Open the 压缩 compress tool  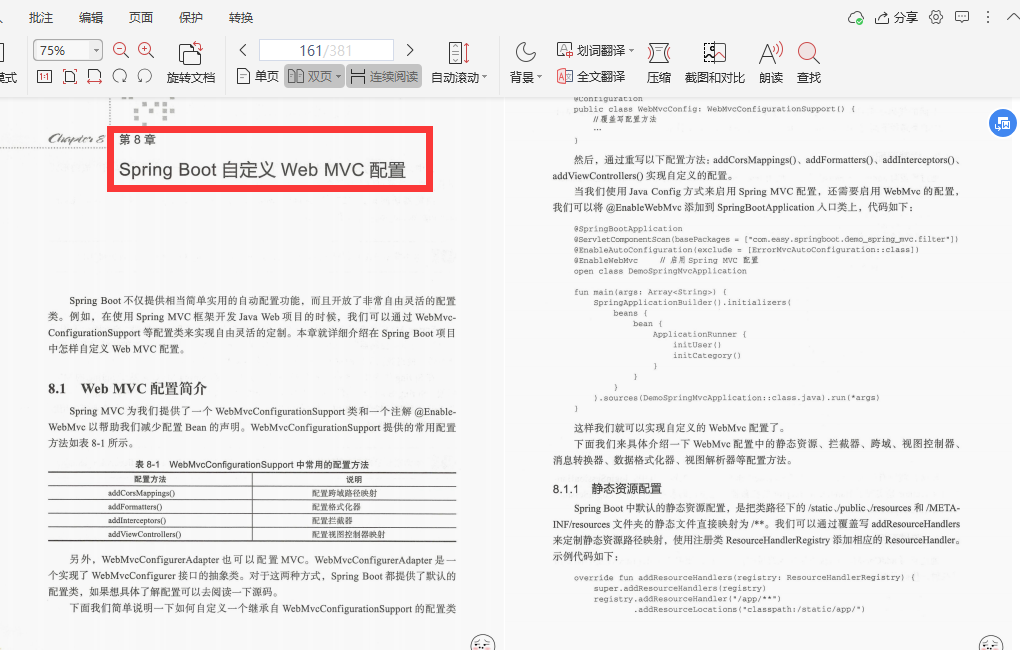pos(659,63)
